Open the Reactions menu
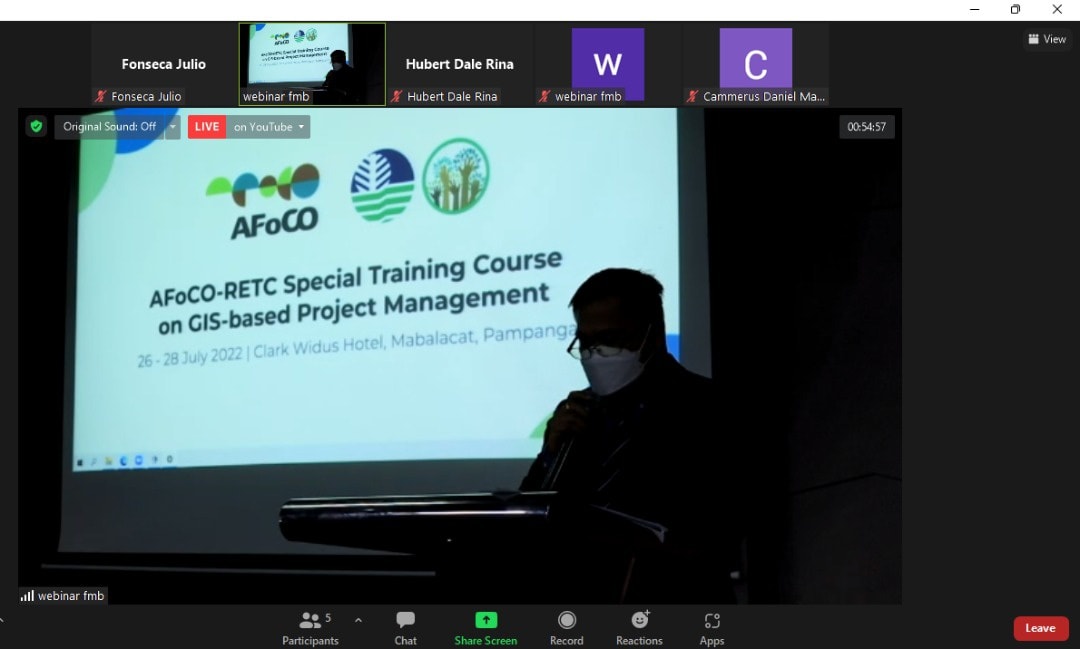The width and height of the screenshot is (1080, 649). [639, 628]
